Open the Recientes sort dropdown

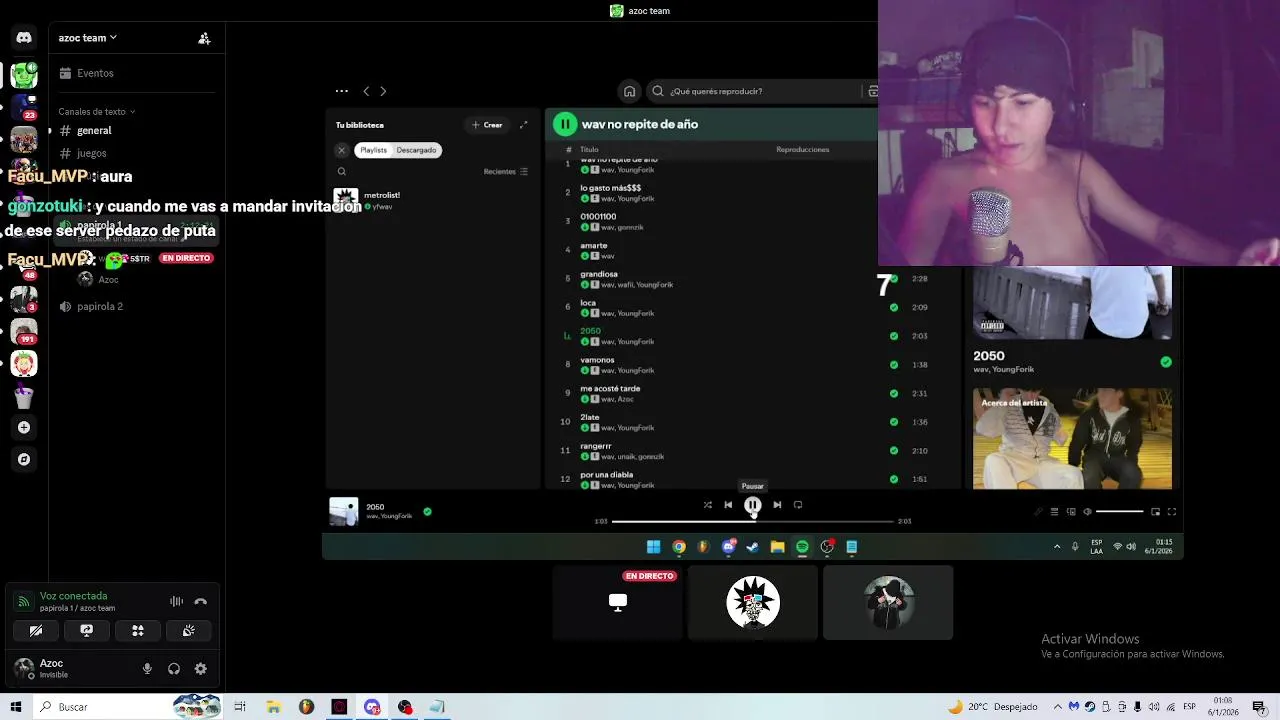point(506,172)
